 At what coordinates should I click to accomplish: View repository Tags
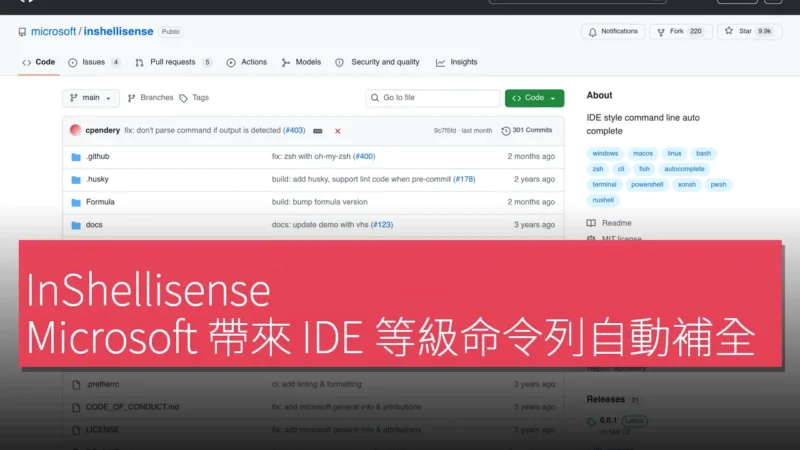[194, 97]
